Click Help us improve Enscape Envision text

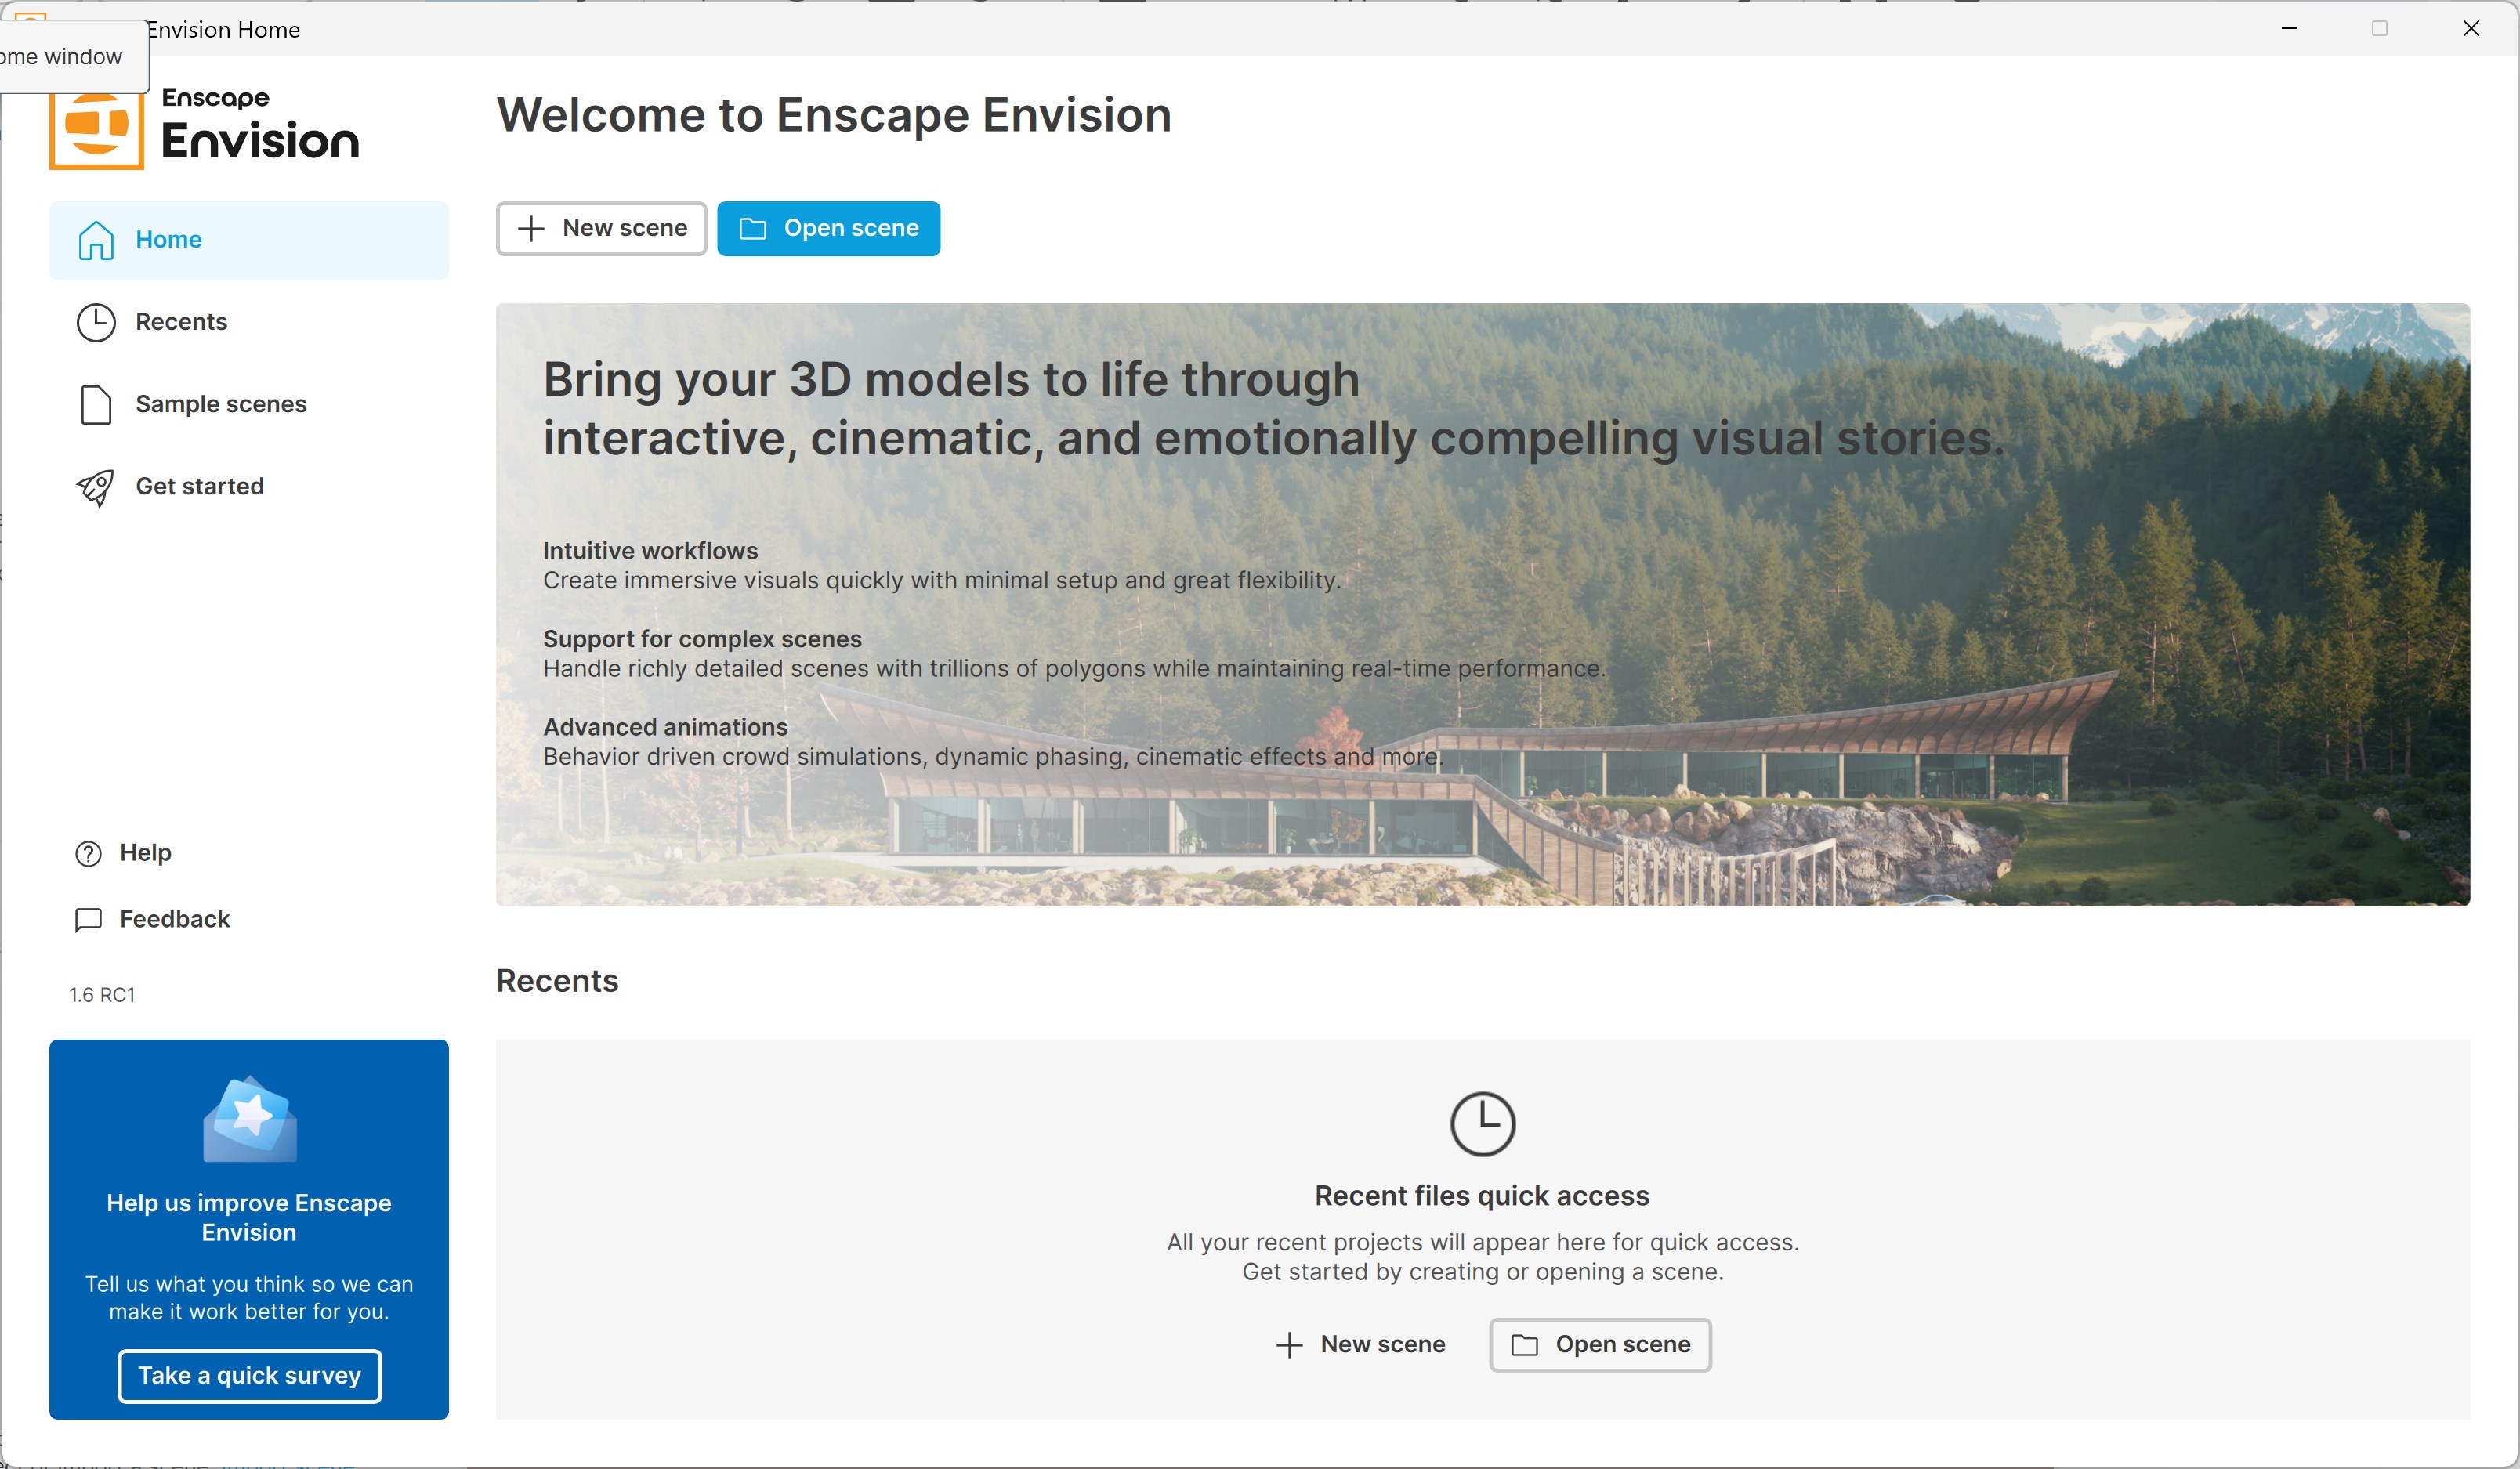pos(249,1218)
